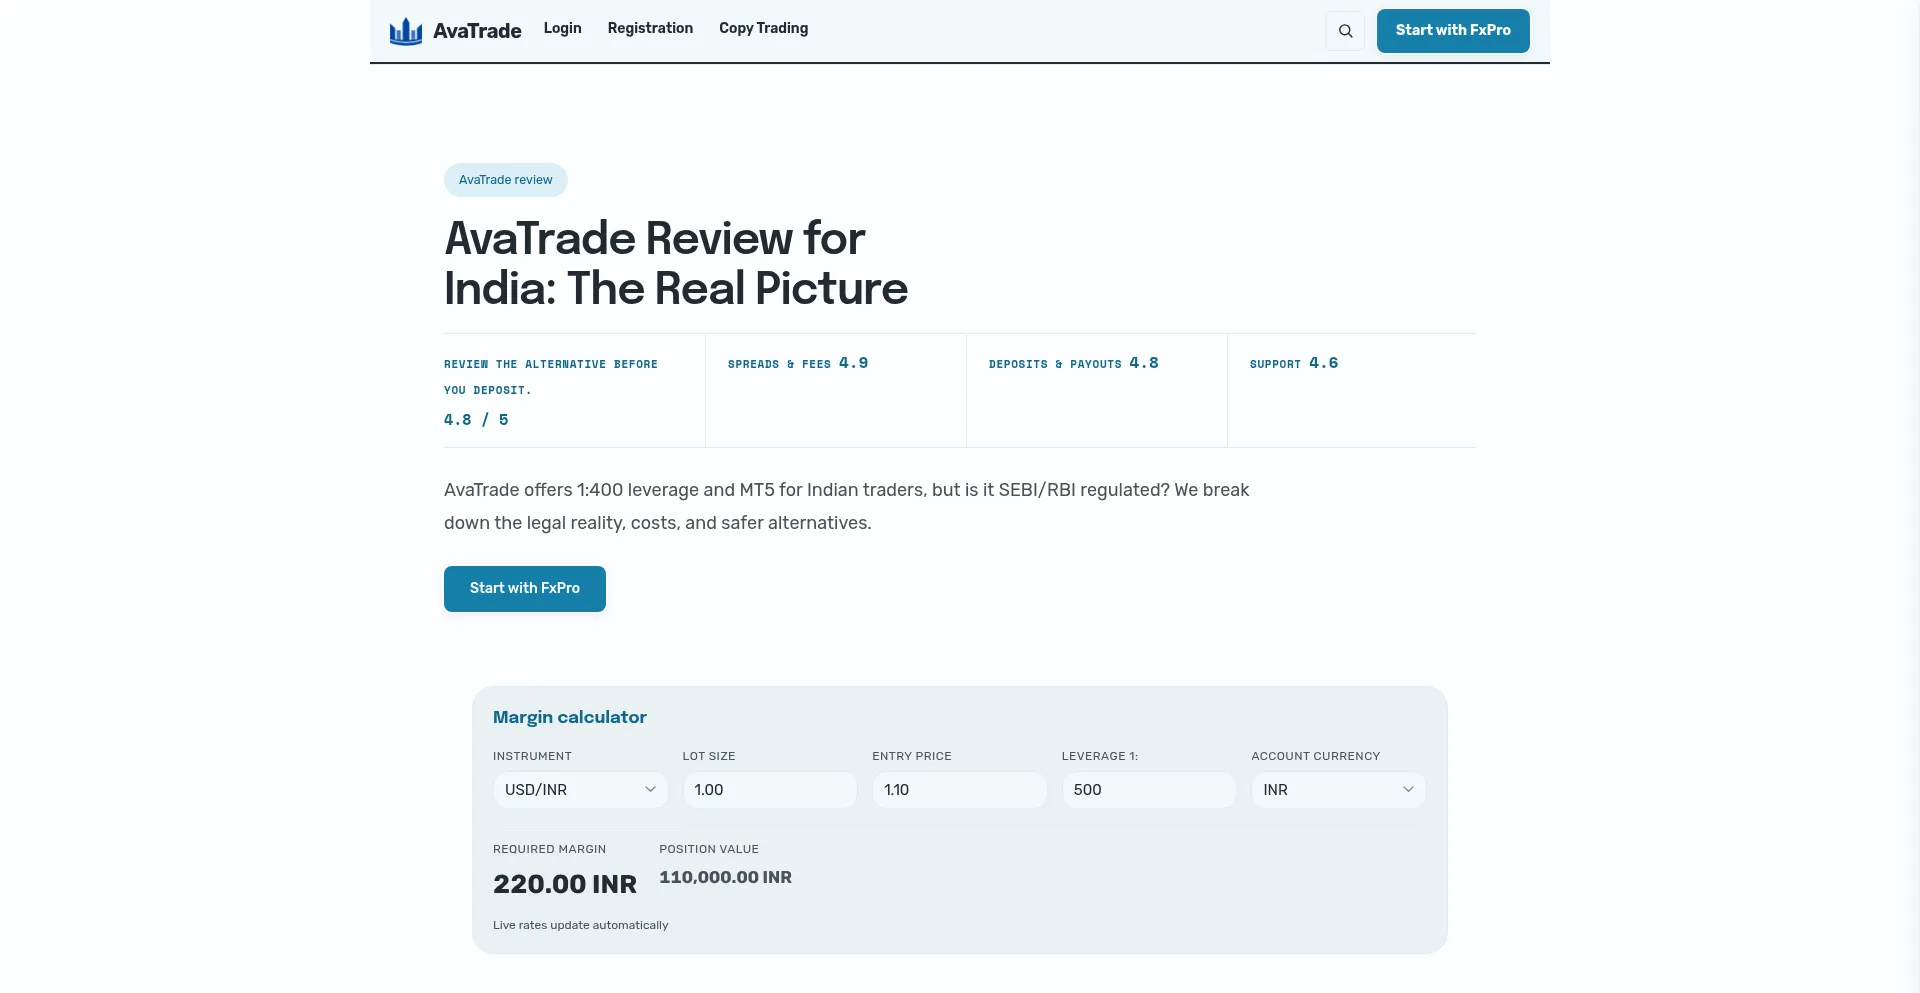1920x993 pixels.
Task: Click header Start with FxPro button
Action: tap(1453, 30)
